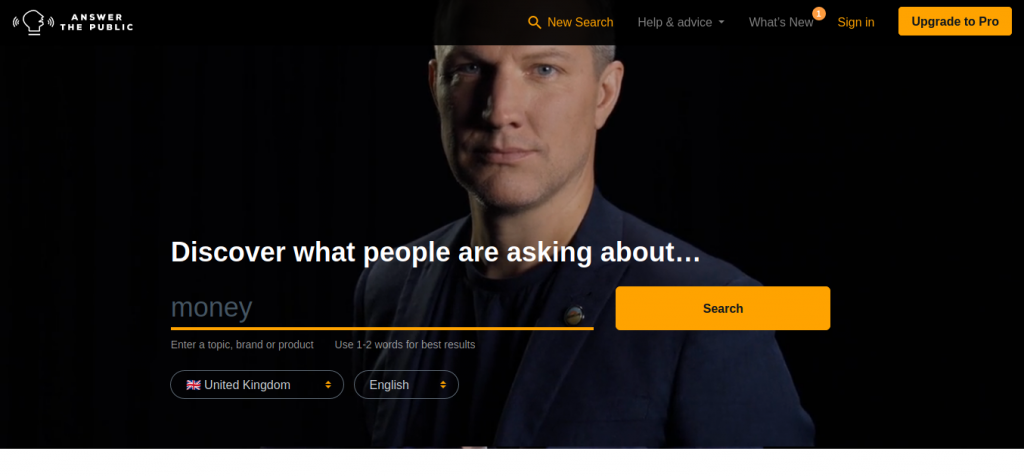Click the magnifying glass icon beside New Search
Viewport: 1024px width, 476px height.
(534, 22)
